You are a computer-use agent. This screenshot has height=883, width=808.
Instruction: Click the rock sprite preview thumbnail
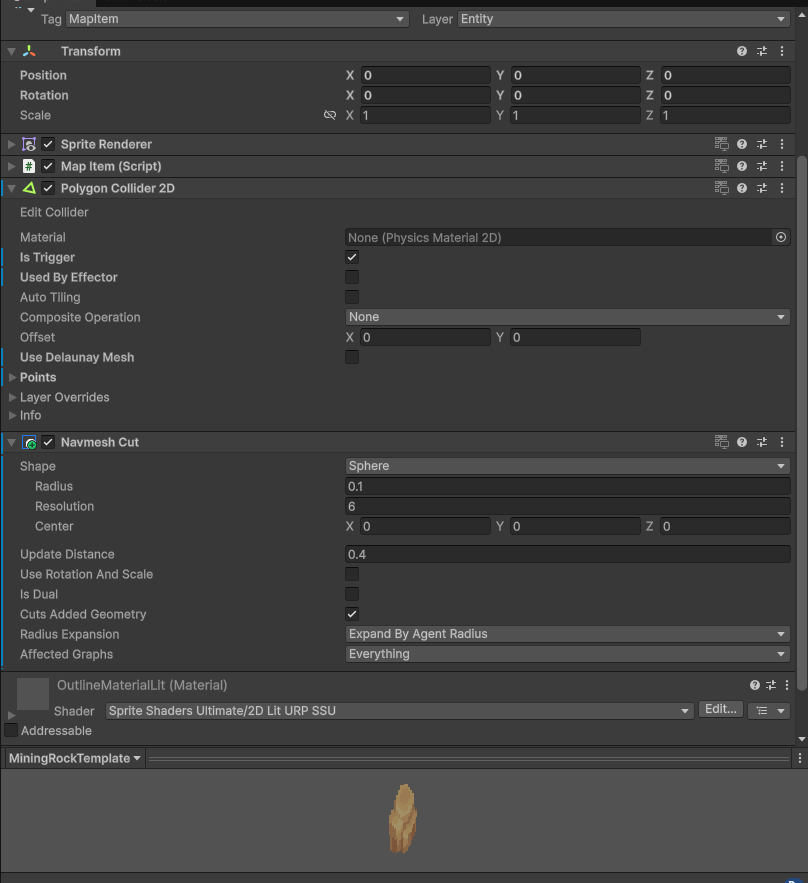402,819
